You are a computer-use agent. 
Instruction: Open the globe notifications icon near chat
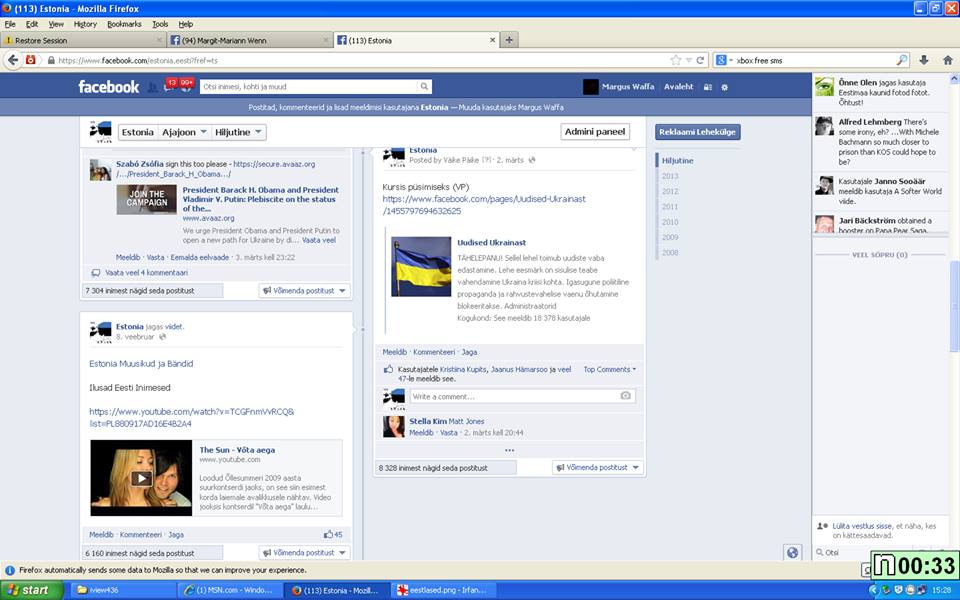click(792, 552)
